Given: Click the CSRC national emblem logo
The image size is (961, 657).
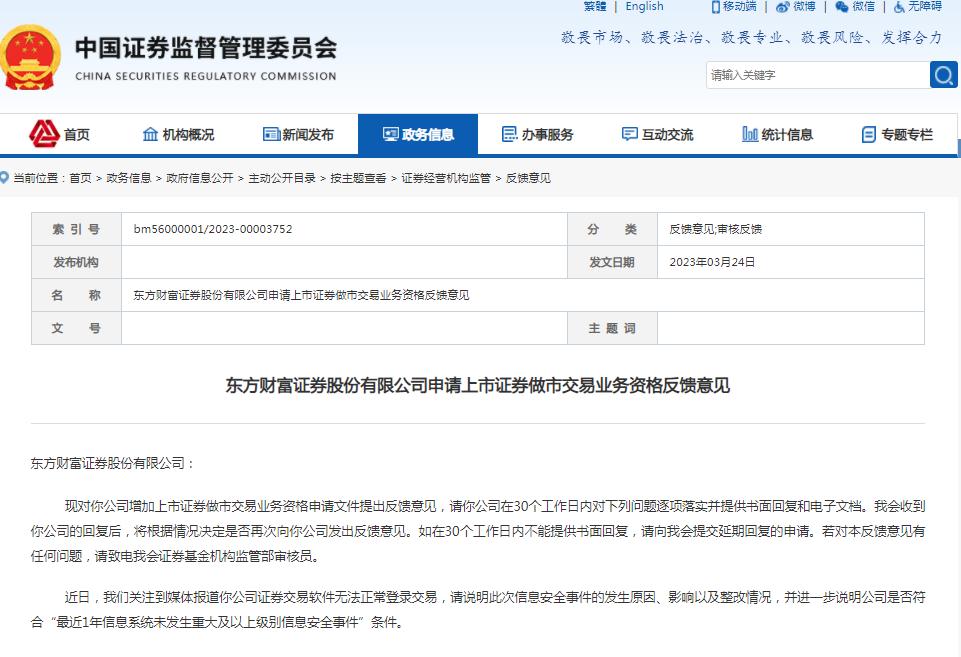Looking at the screenshot, I should point(33,52).
